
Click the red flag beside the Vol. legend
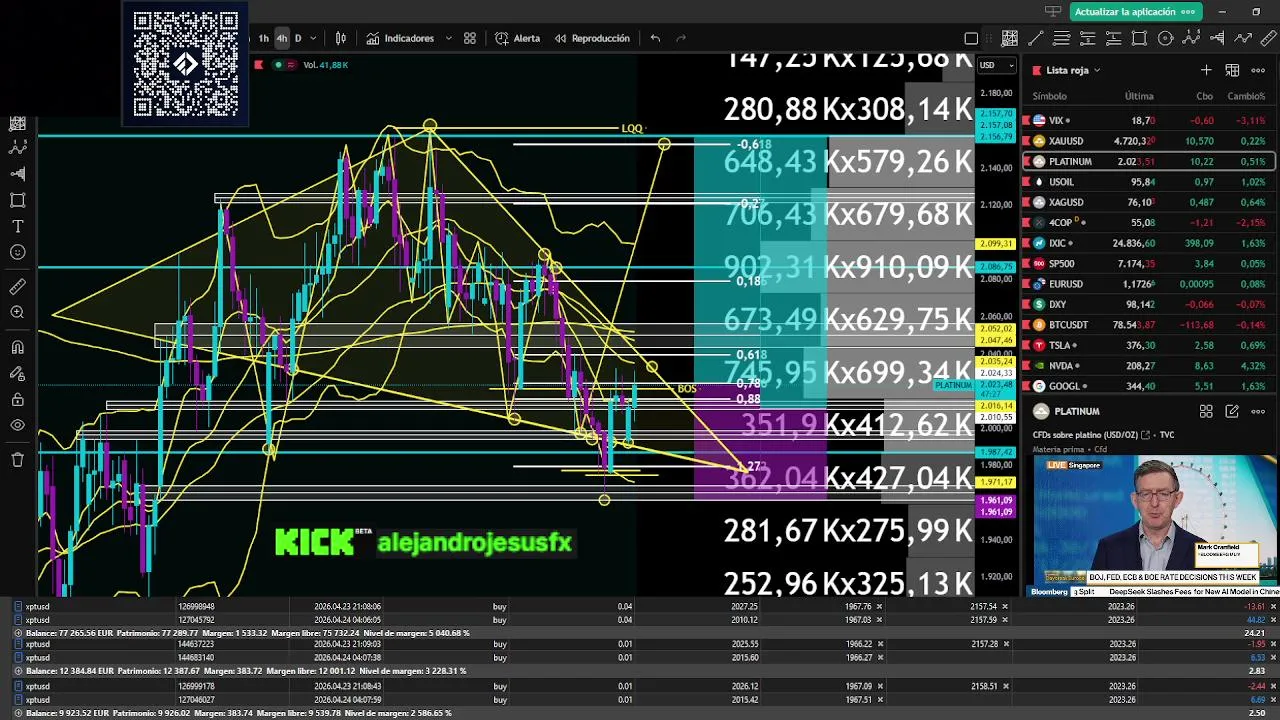[259, 65]
